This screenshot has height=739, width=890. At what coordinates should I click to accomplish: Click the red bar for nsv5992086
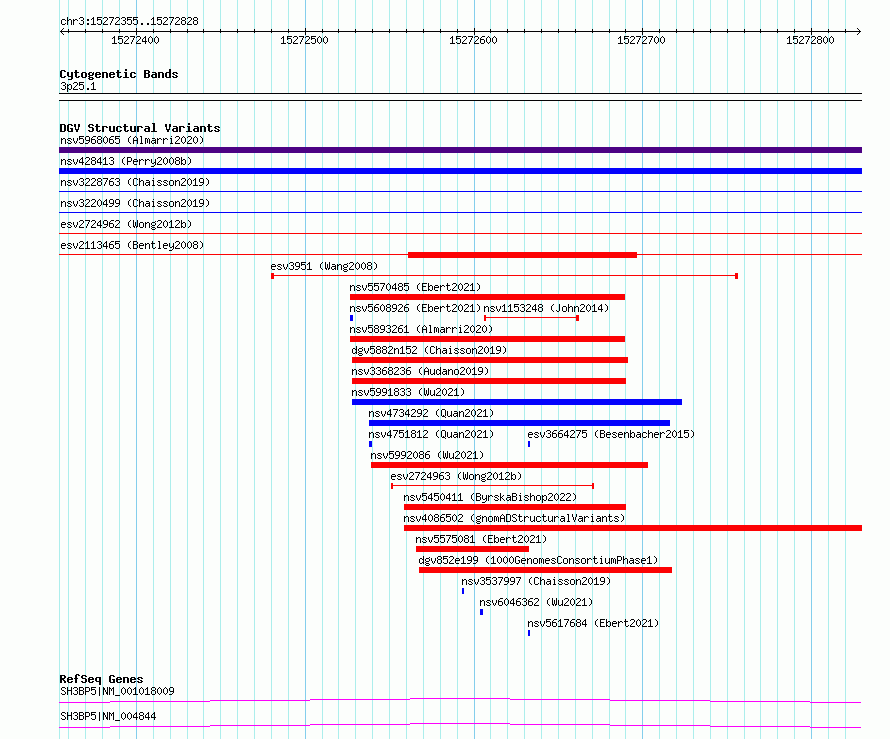509,465
